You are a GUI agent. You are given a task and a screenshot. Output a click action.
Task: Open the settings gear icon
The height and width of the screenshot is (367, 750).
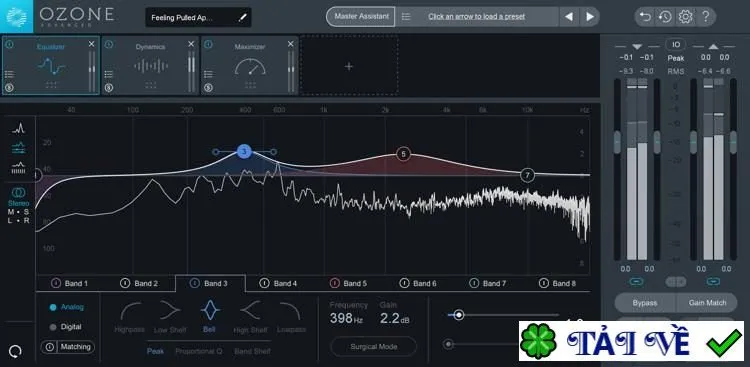pyautogui.click(x=685, y=17)
